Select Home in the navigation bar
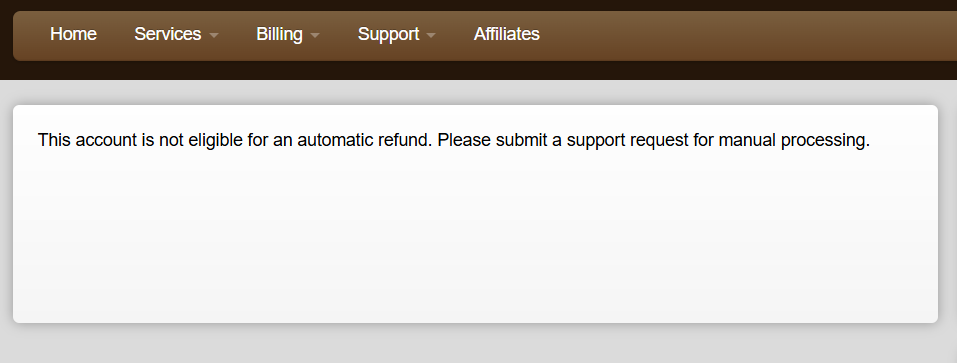 click(x=73, y=34)
